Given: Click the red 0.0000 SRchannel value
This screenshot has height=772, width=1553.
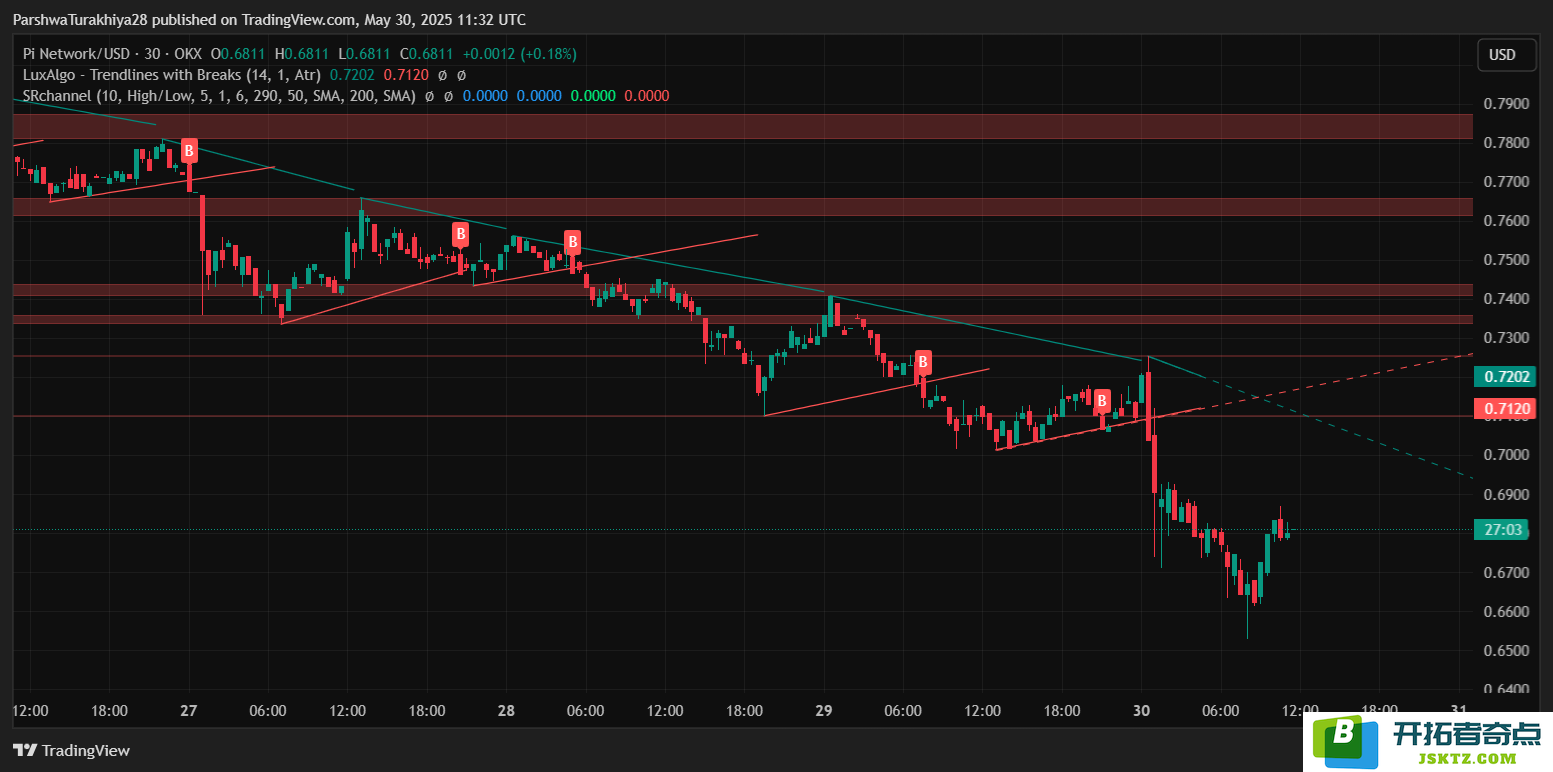Looking at the screenshot, I should coord(647,96).
